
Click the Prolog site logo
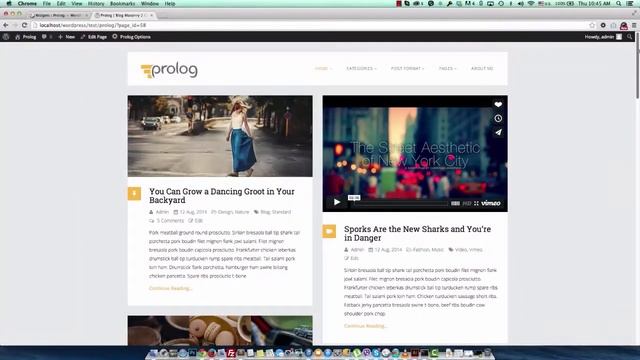click(x=169, y=70)
